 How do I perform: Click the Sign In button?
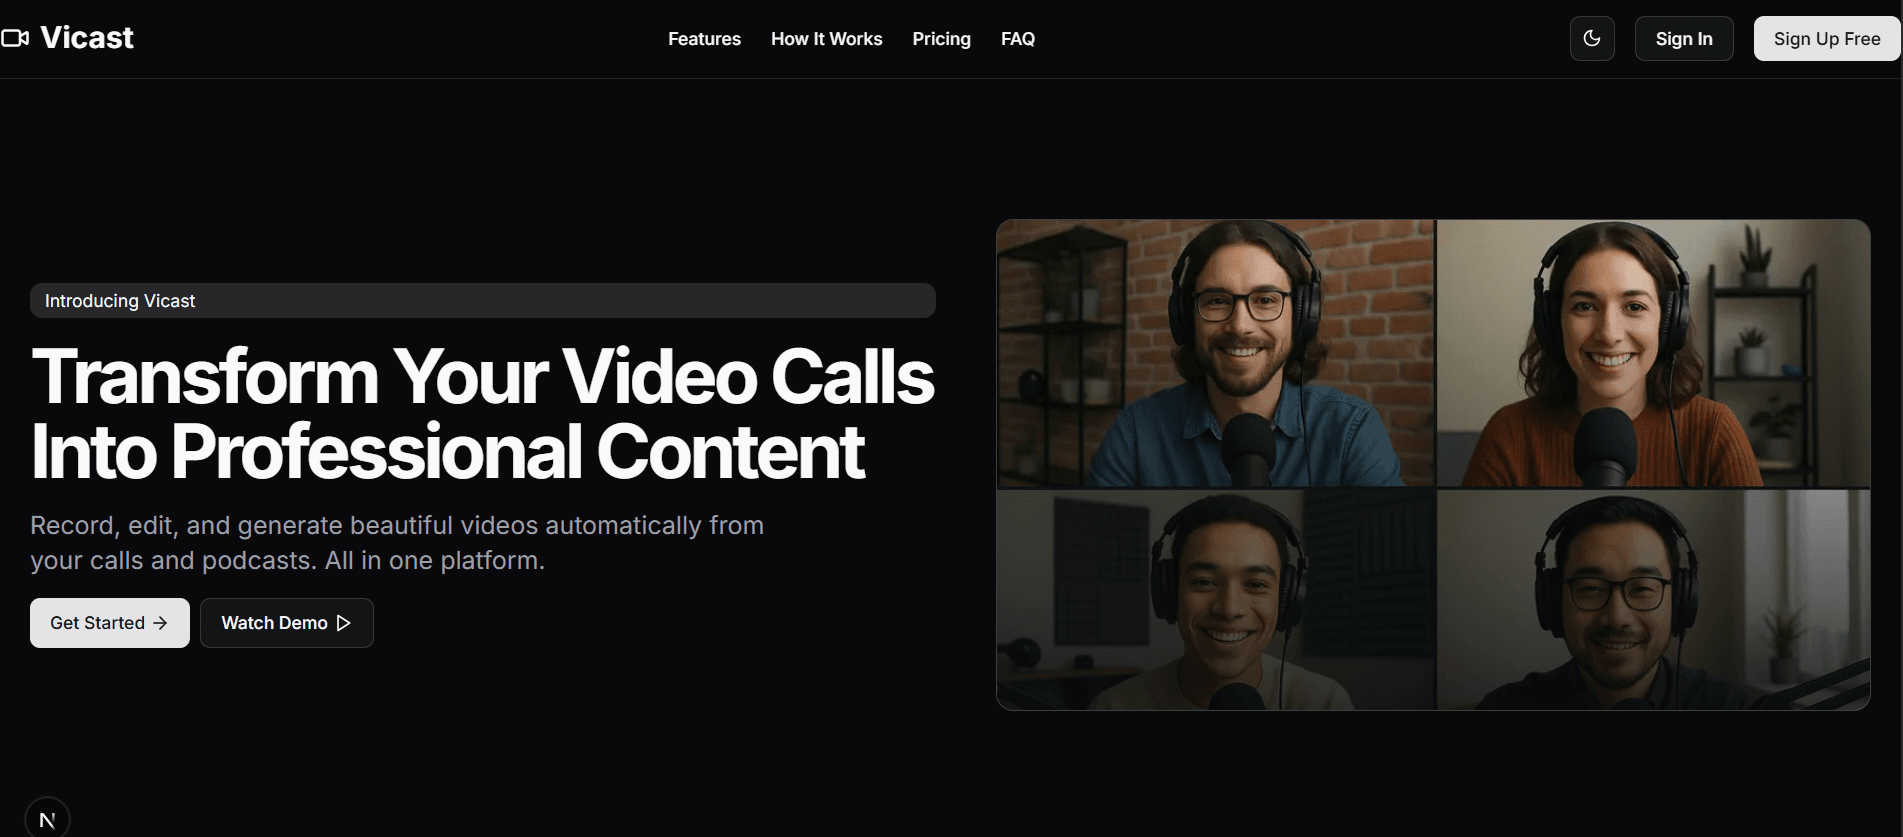coord(1683,39)
